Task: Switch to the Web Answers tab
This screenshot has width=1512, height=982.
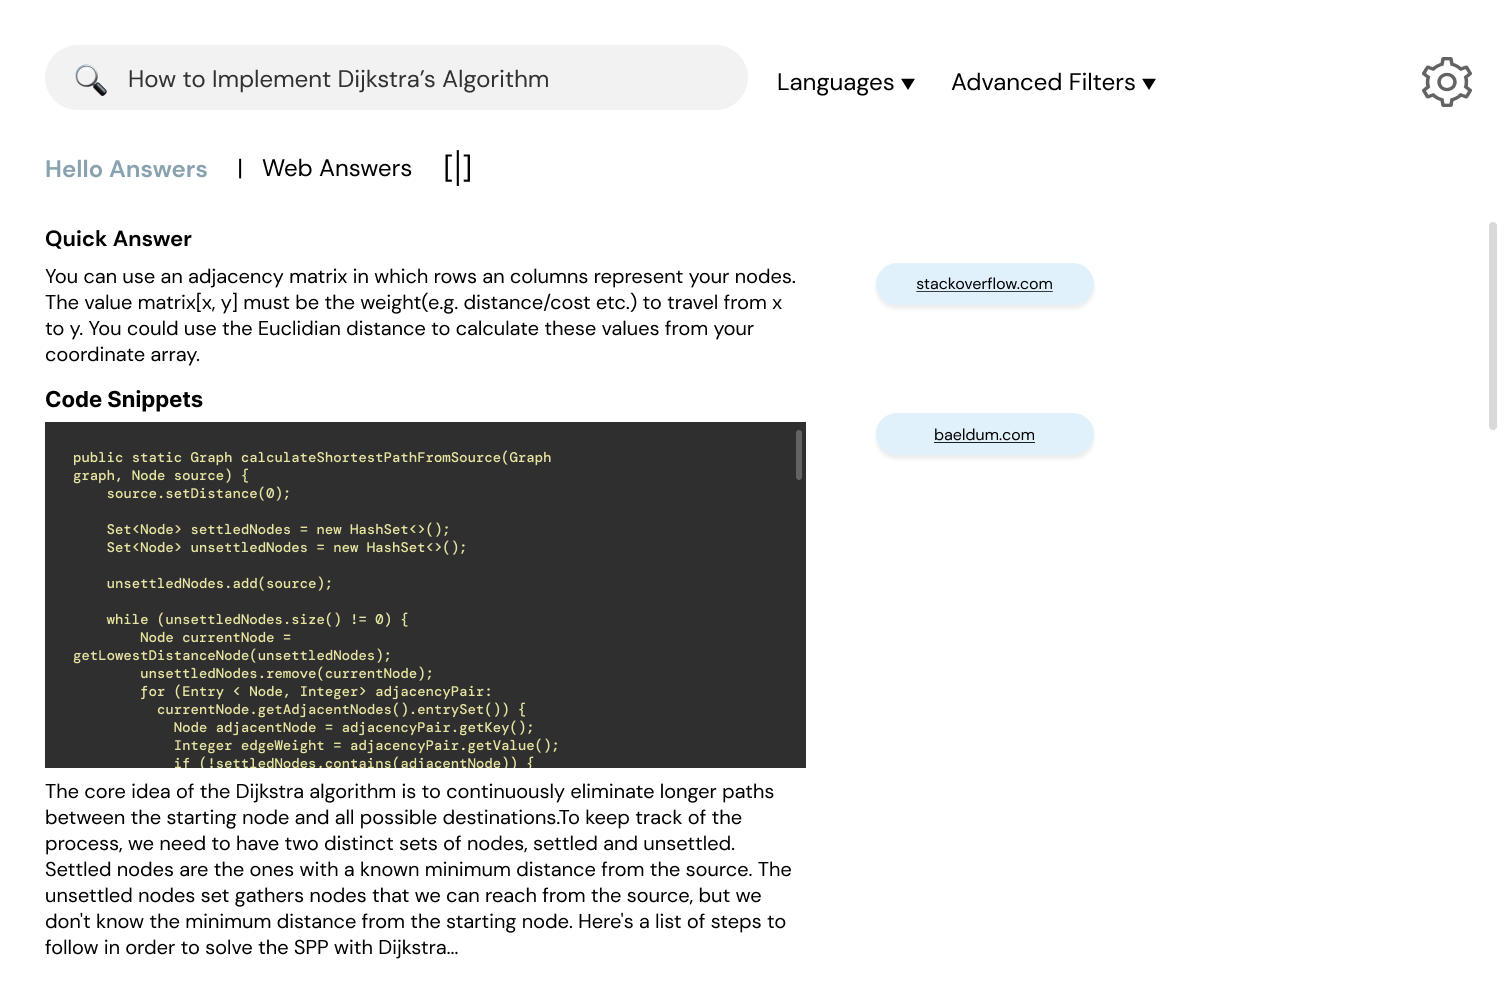Action: (x=337, y=168)
